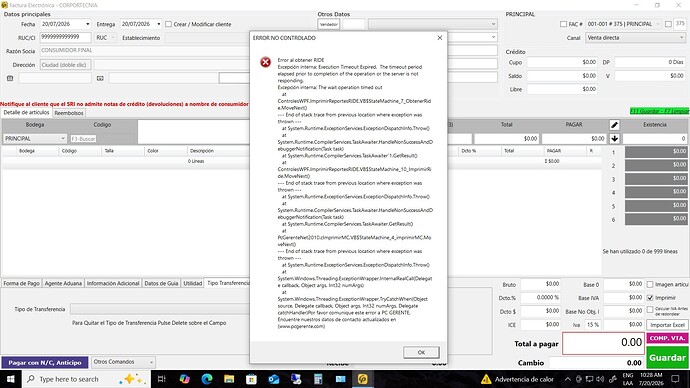Click the green Guardar button
The width and height of the screenshot is (690, 388).
tap(667, 358)
